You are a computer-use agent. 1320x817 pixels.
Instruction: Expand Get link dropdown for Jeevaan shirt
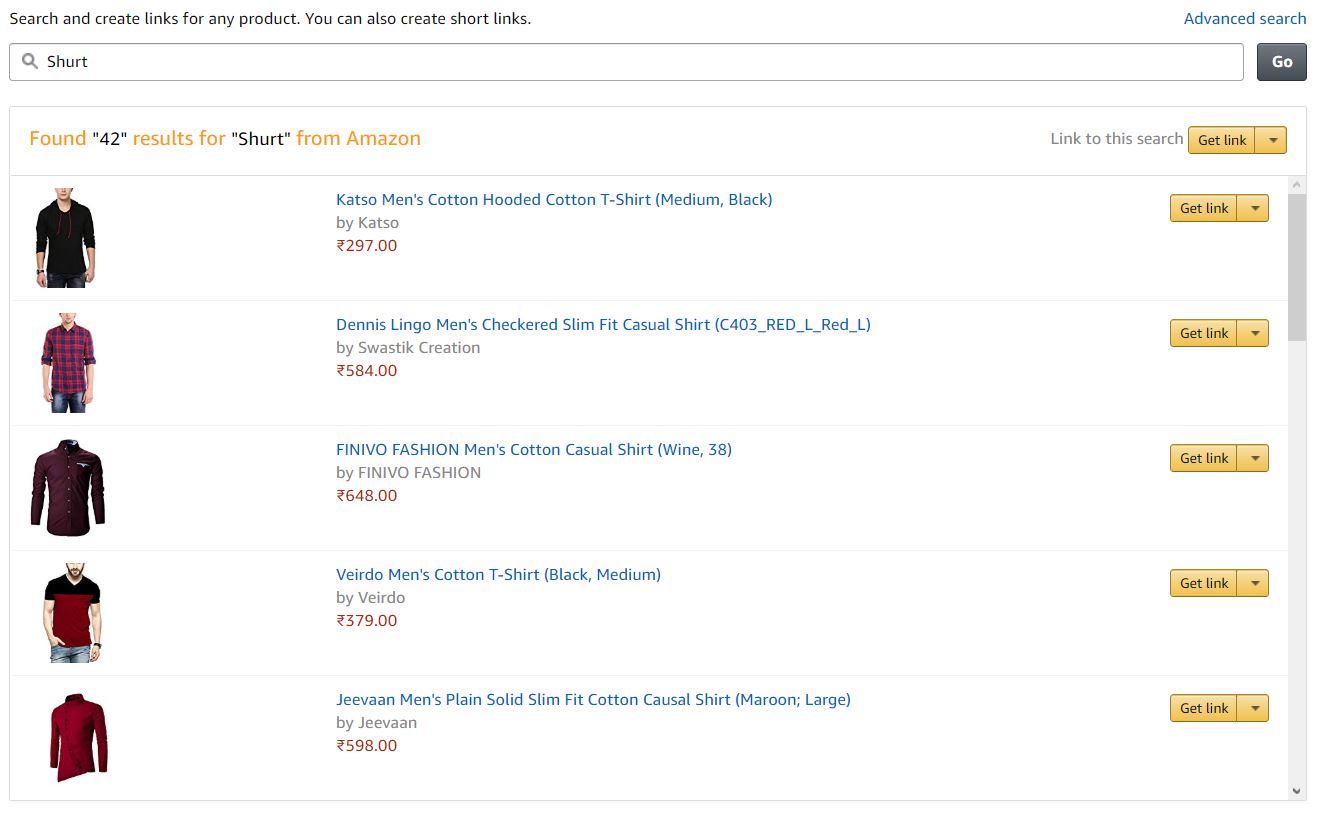pos(1254,708)
